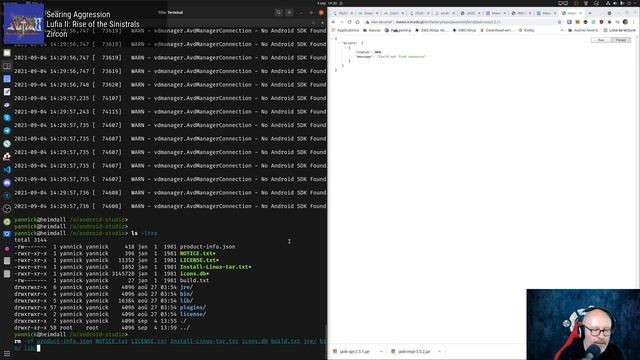Open the terminal hamburger menu
Image resolution: width=640 pixels, height=360 pixels.
pyautogui.click(x=289, y=13)
